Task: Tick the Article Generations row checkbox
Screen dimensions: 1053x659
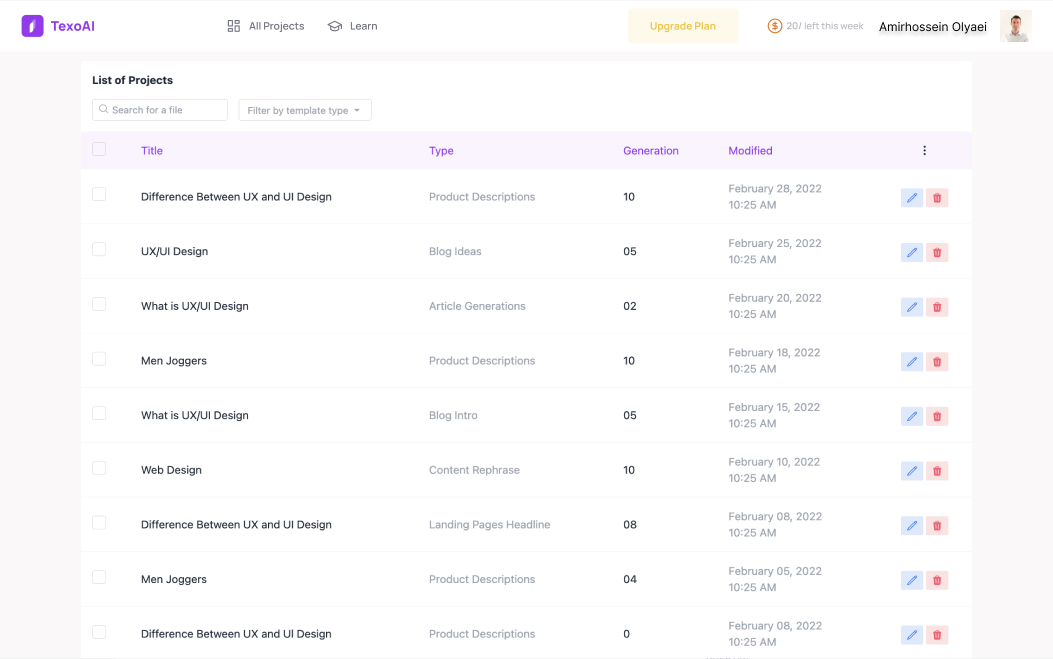Action: pos(99,304)
